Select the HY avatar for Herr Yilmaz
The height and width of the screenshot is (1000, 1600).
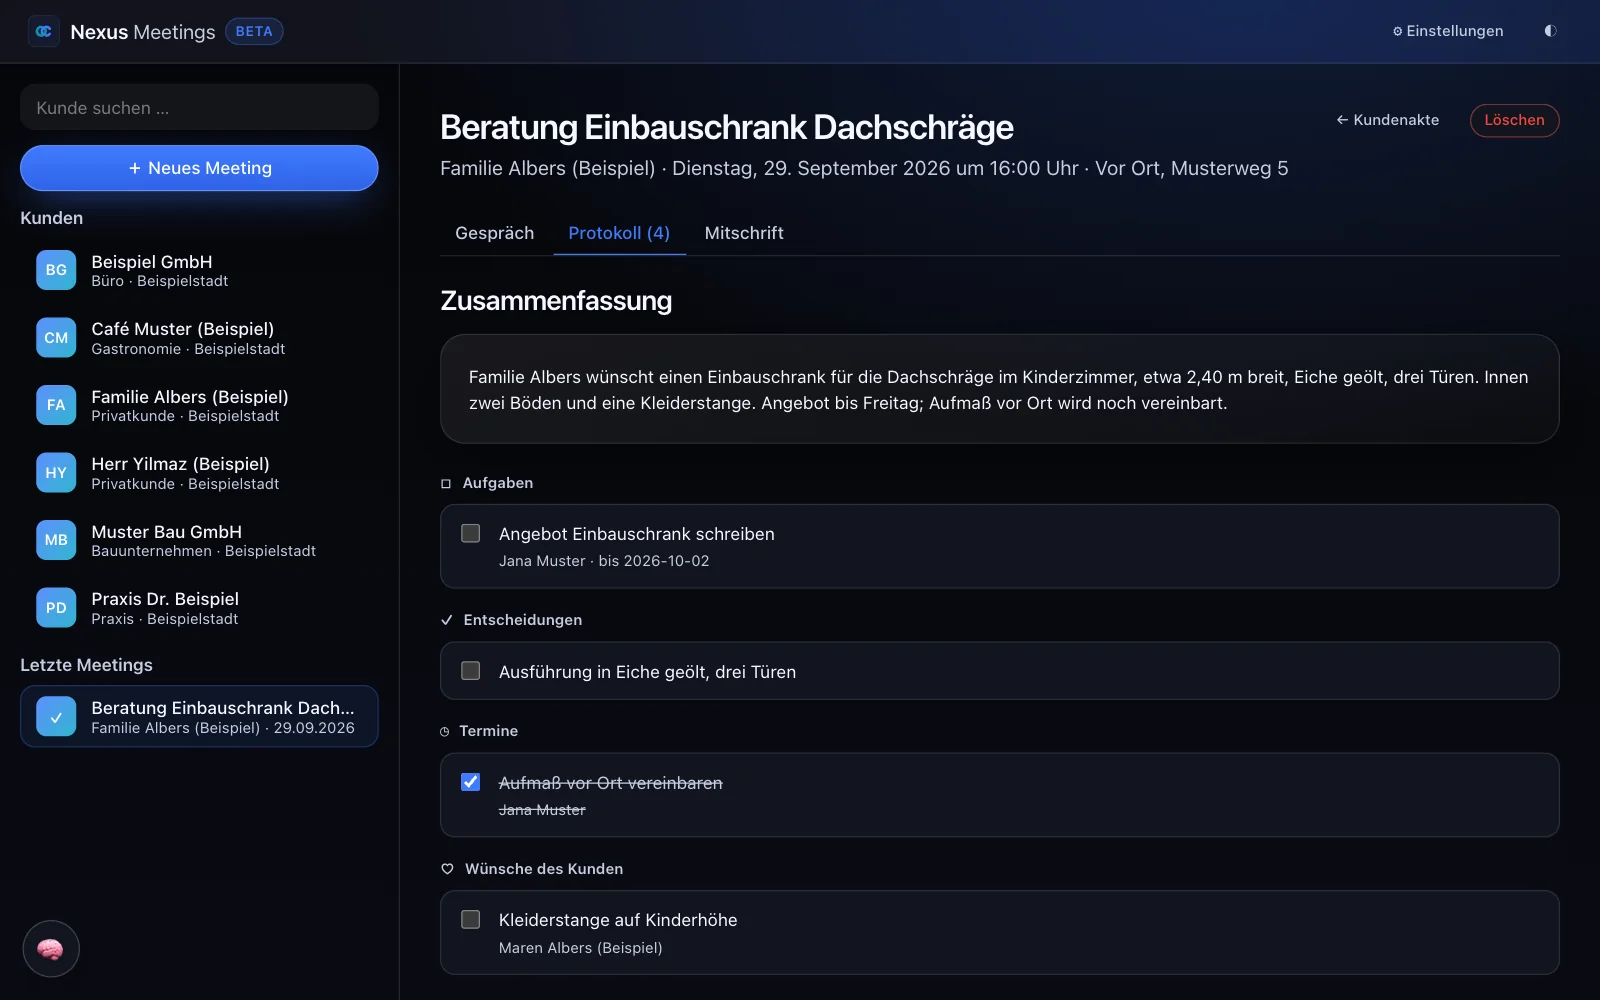[56, 473]
